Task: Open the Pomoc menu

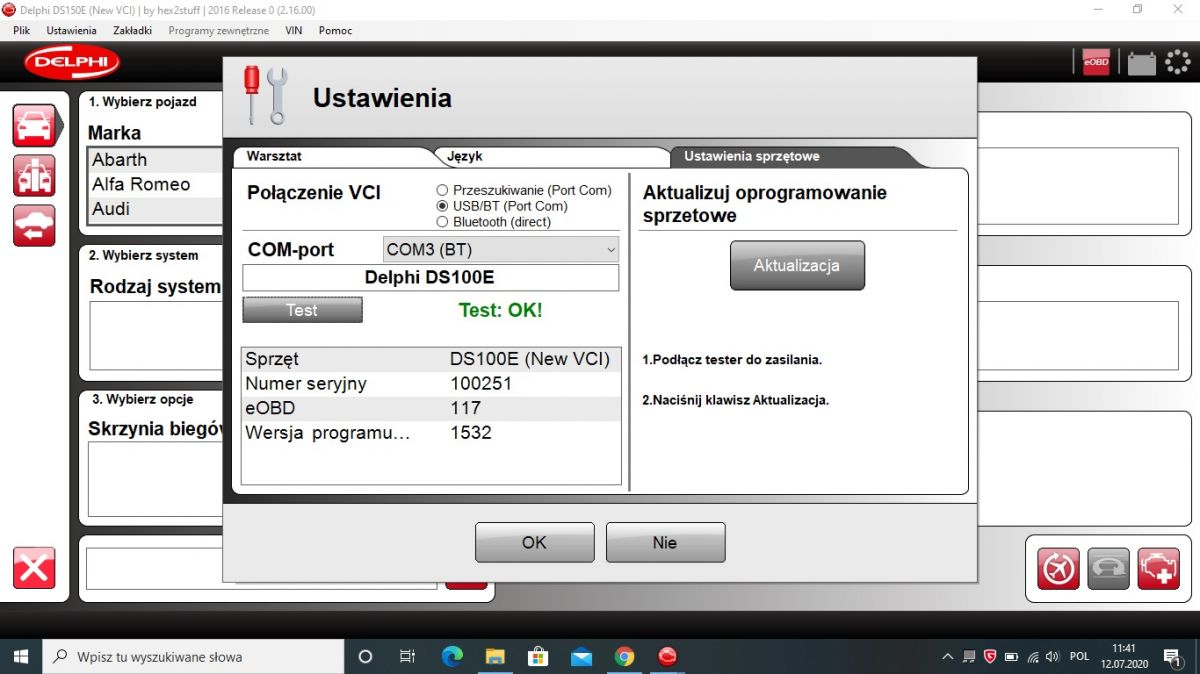Action: (x=336, y=30)
